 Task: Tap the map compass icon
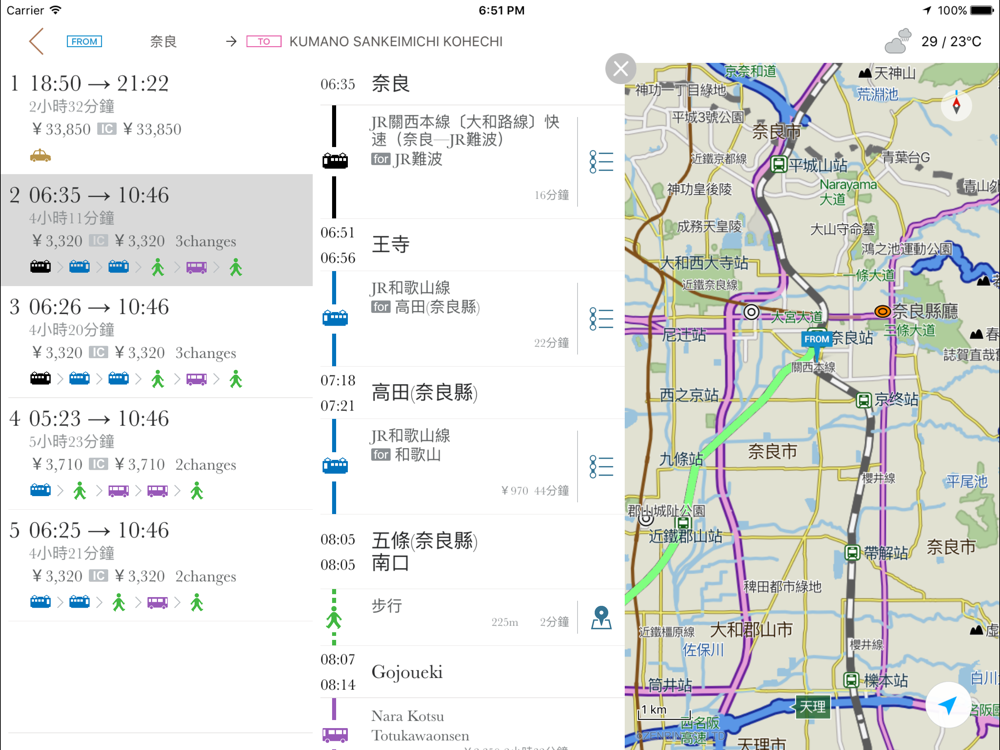pyautogui.click(x=956, y=105)
